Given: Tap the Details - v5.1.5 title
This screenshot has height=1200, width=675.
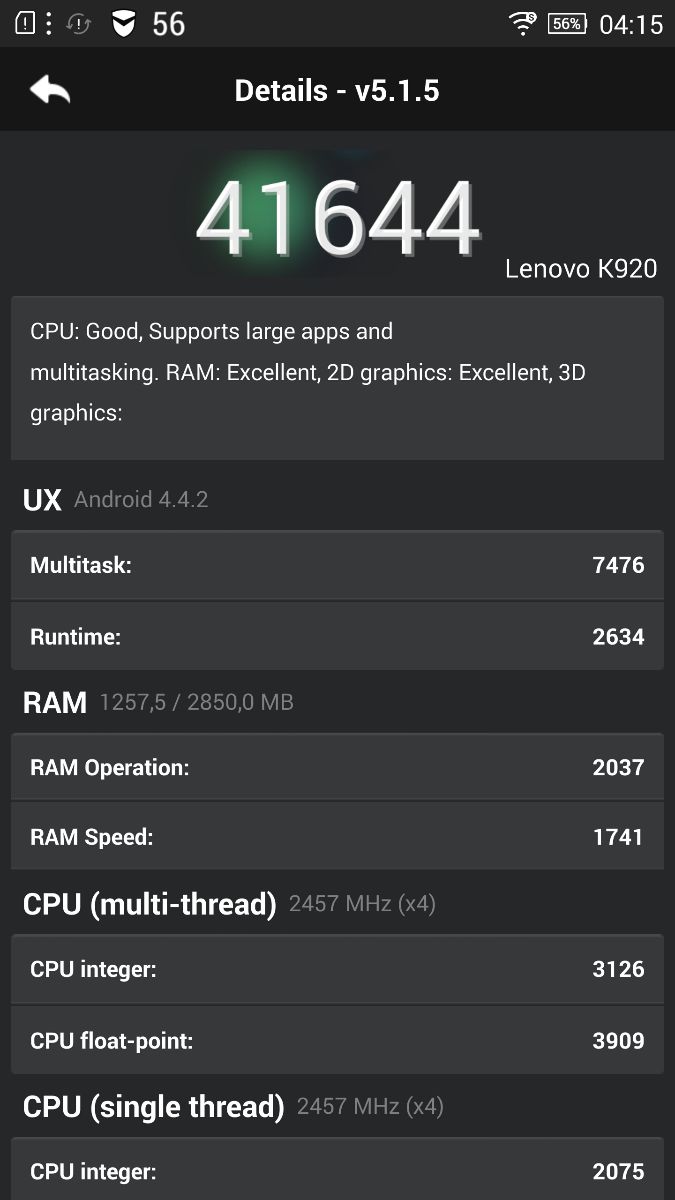Looking at the screenshot, I should (337, 91).
